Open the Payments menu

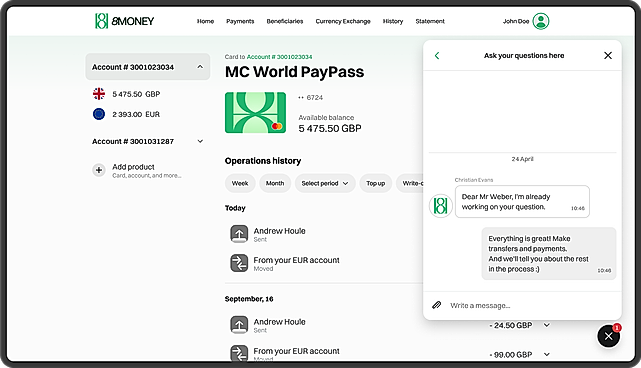[240, 21]
